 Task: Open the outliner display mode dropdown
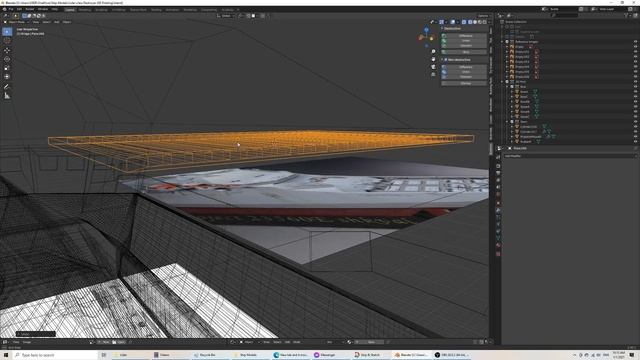[x=511, y=16]
